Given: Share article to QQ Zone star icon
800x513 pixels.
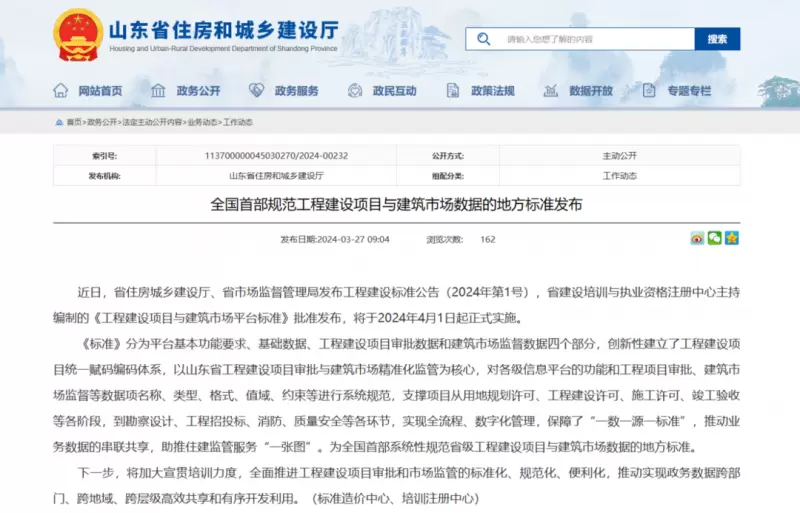Looking at the screenshot, I should (x=731, y=238).
